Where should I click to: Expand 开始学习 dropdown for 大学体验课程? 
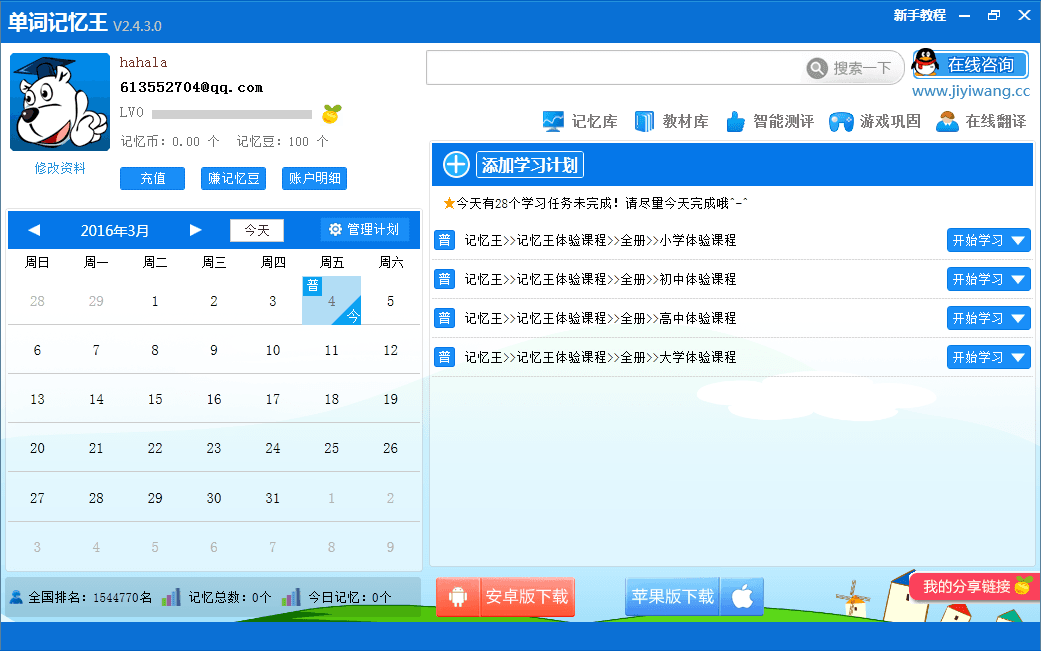pos(1018,357)
